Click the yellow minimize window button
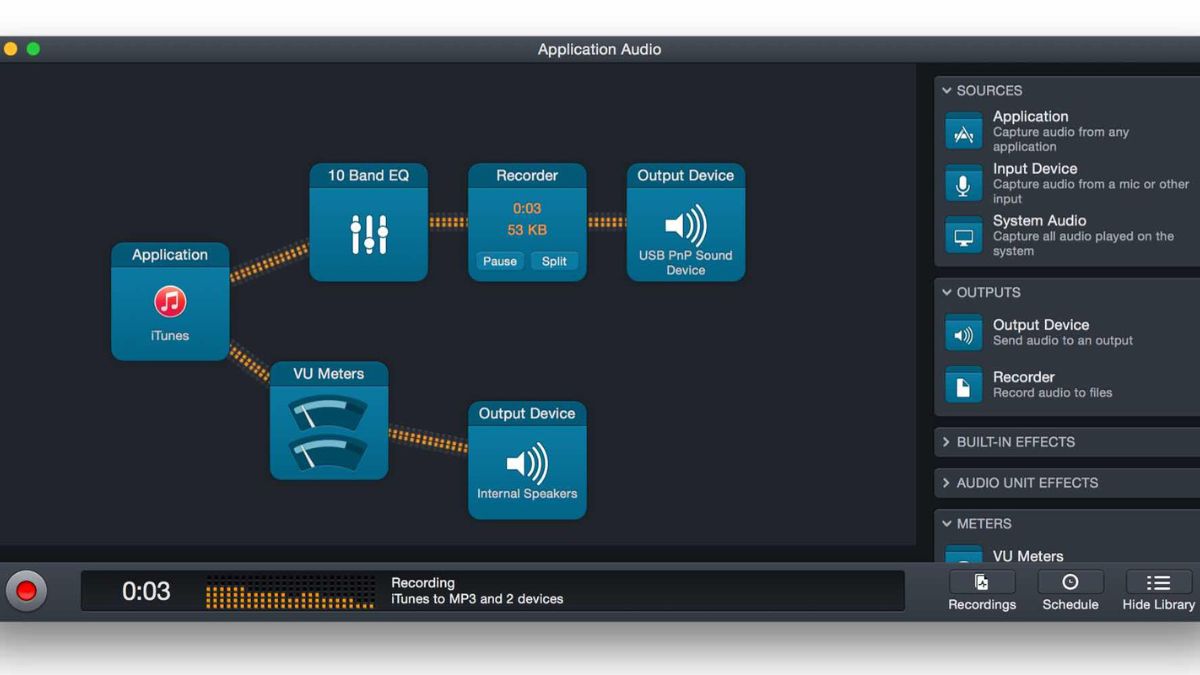The image size is (1200, 675). (10, 48)
